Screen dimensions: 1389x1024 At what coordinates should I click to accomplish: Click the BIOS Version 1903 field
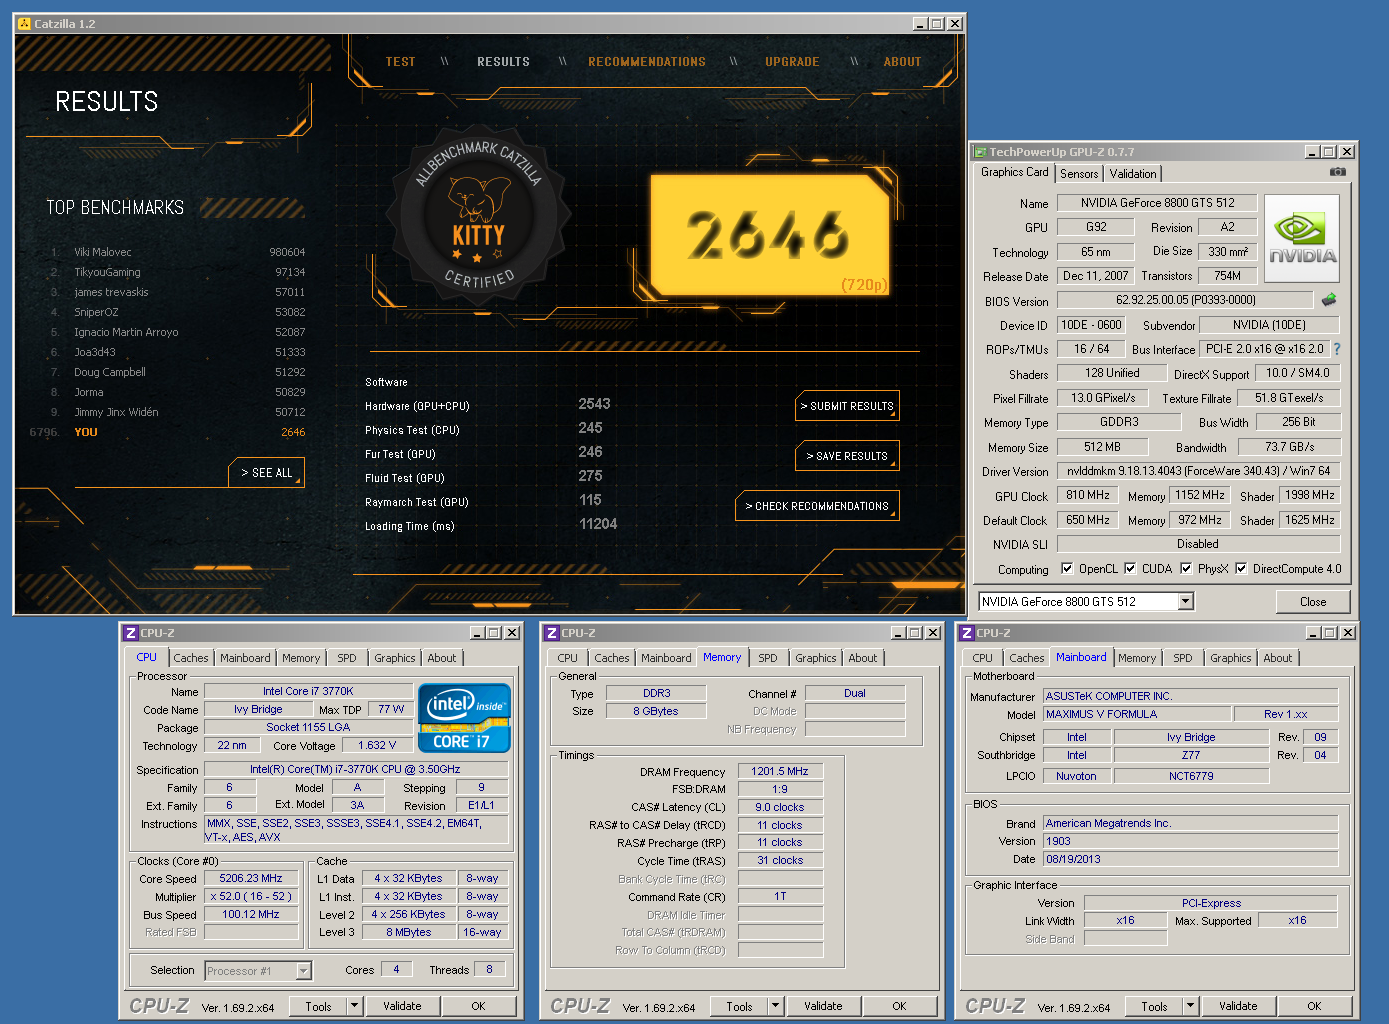click(1190, 841)
